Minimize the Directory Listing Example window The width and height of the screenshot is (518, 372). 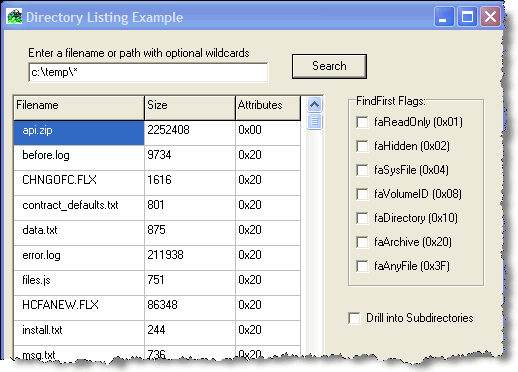pos(444,17)
